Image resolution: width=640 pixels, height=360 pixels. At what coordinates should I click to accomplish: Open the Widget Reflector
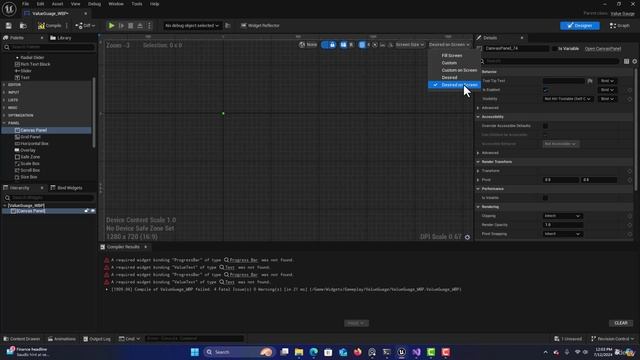coord(260,26)
